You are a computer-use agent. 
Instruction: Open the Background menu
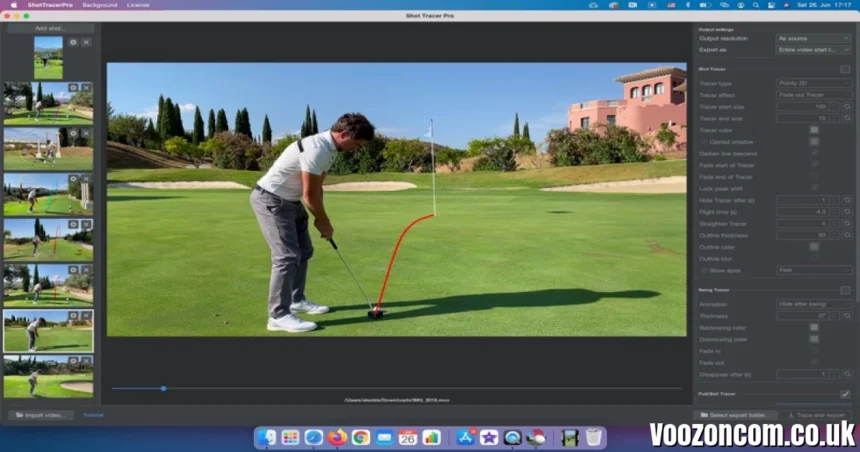pos(99,5)
